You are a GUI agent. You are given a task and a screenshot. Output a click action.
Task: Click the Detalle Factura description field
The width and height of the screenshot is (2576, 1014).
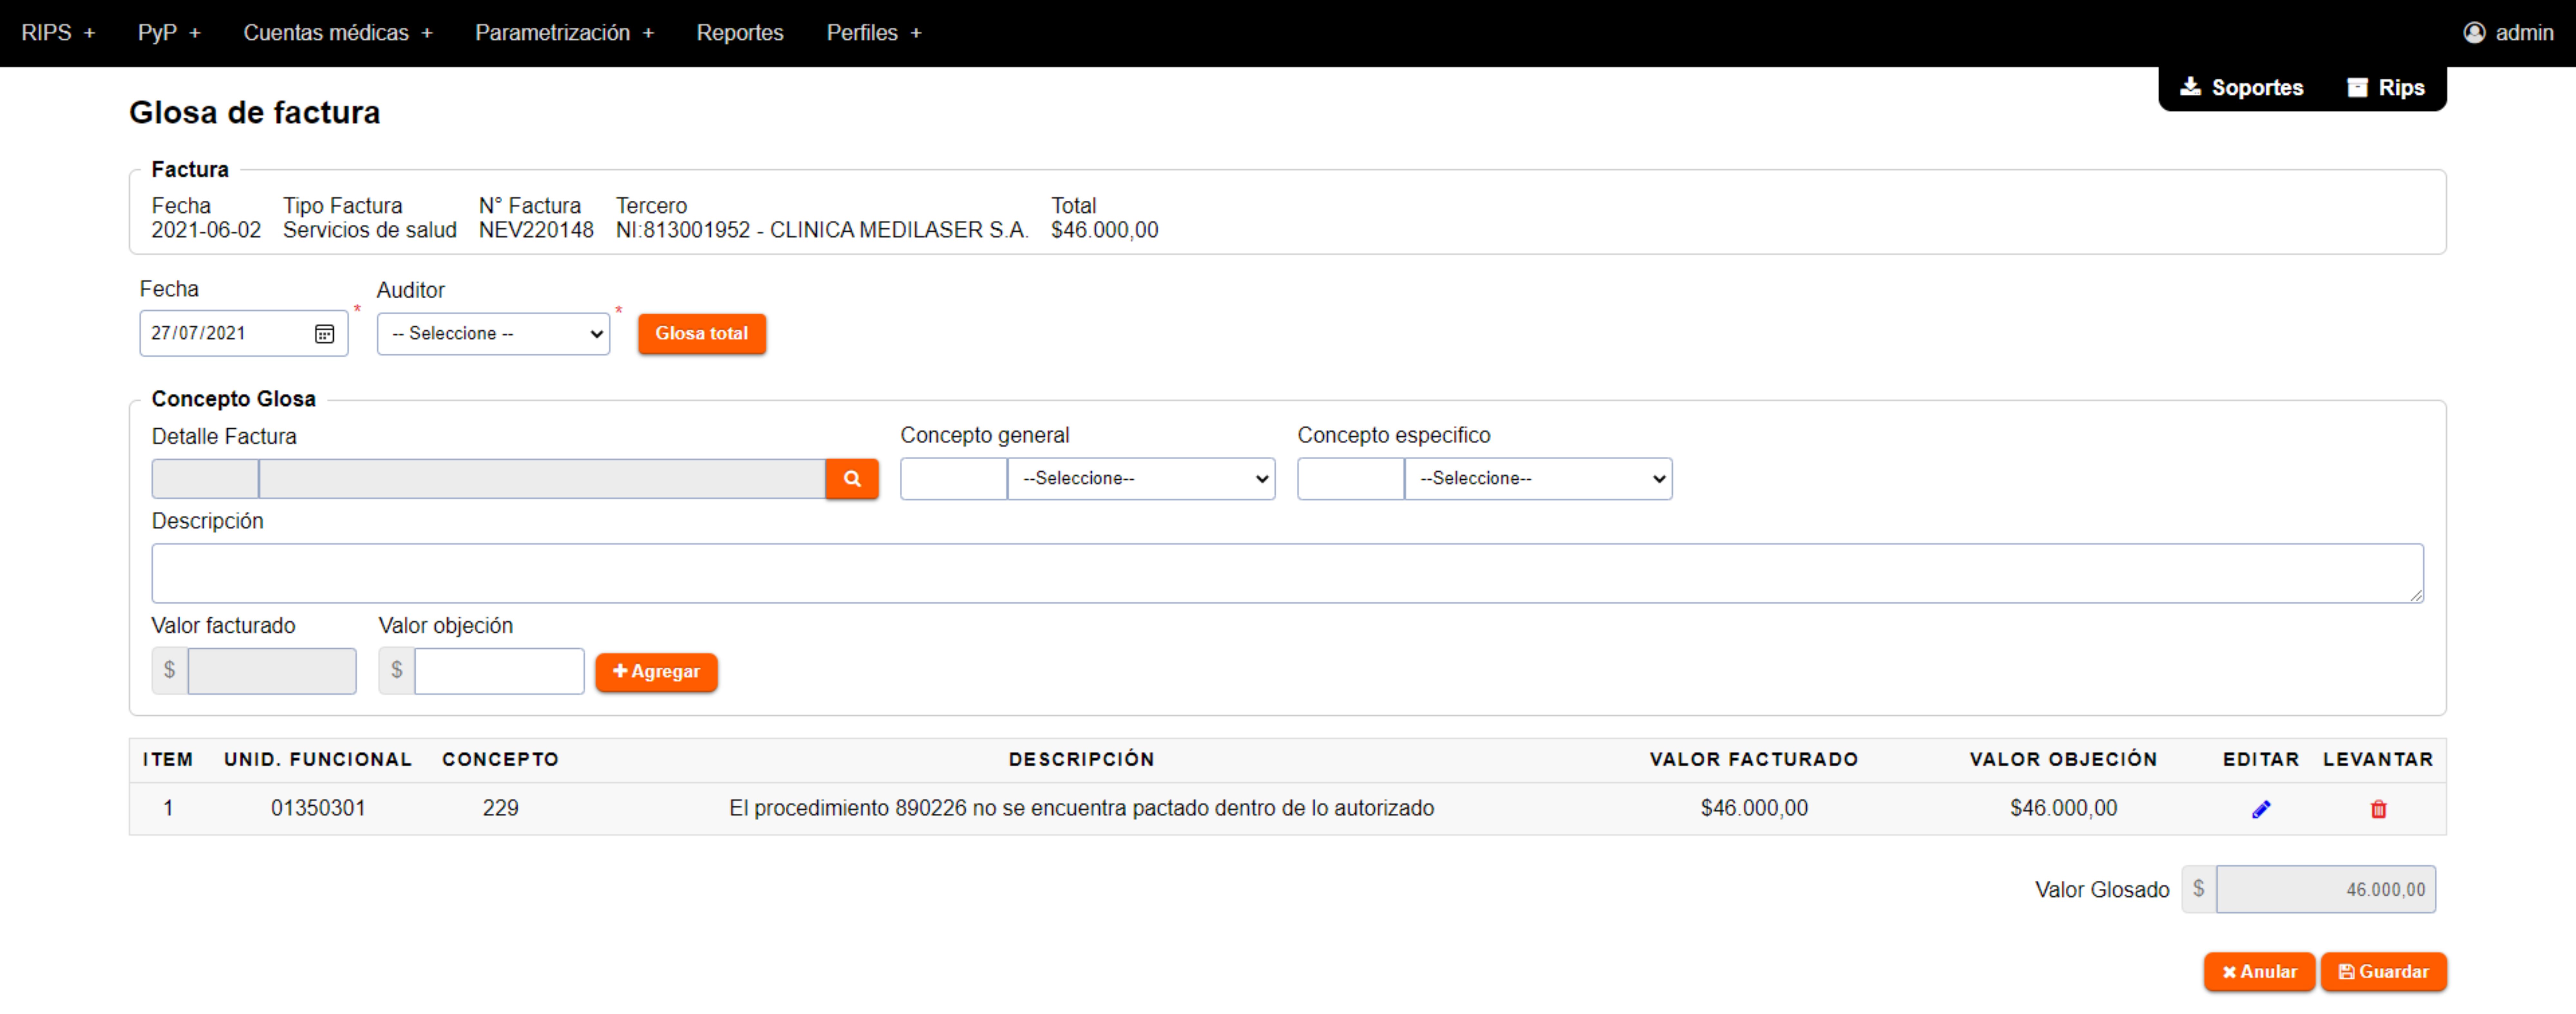click(x=542, y=479)
